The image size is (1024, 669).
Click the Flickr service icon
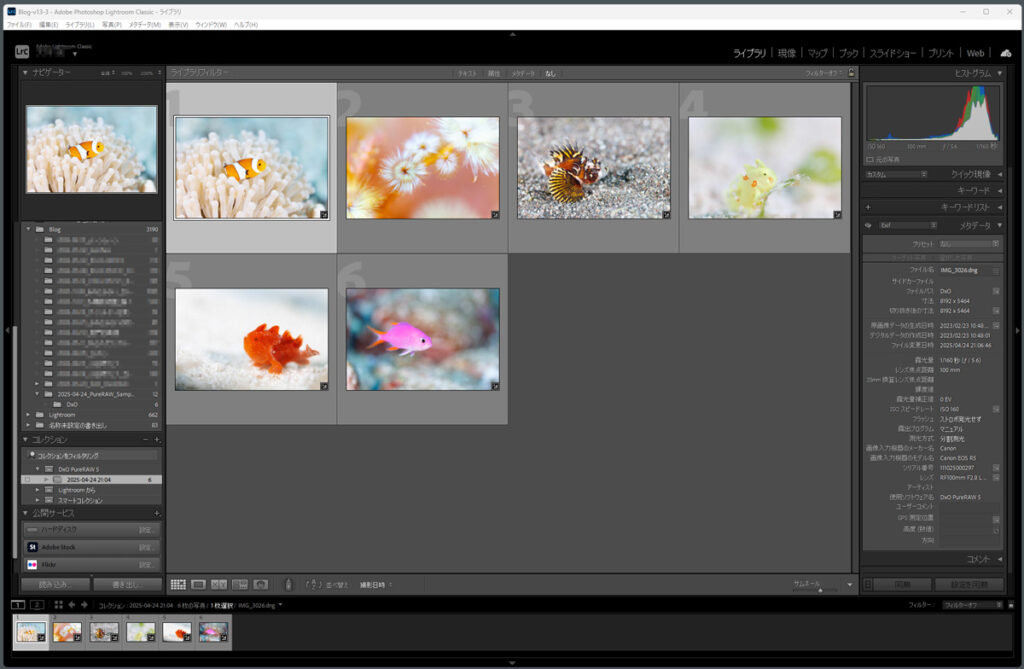(33, 564)
